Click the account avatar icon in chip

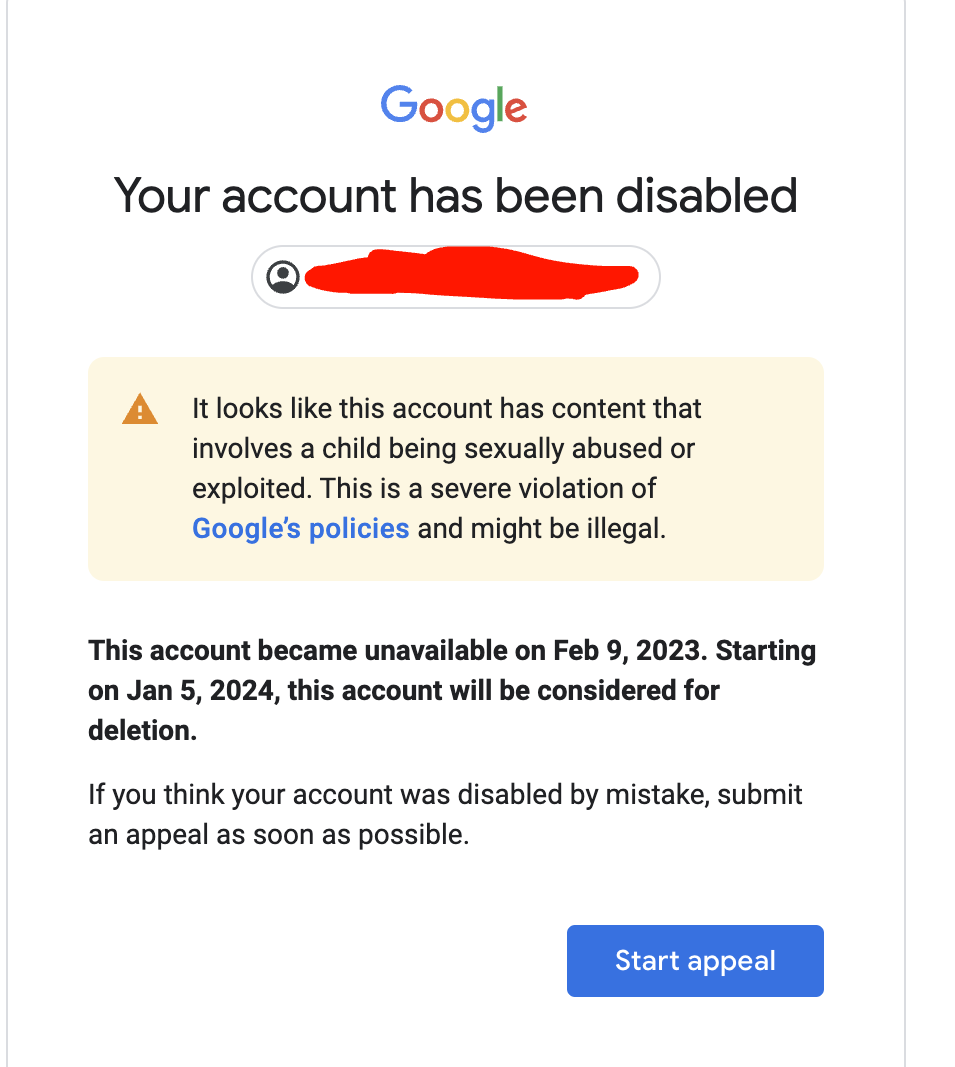pyautogui.click(x=283, y=277)
